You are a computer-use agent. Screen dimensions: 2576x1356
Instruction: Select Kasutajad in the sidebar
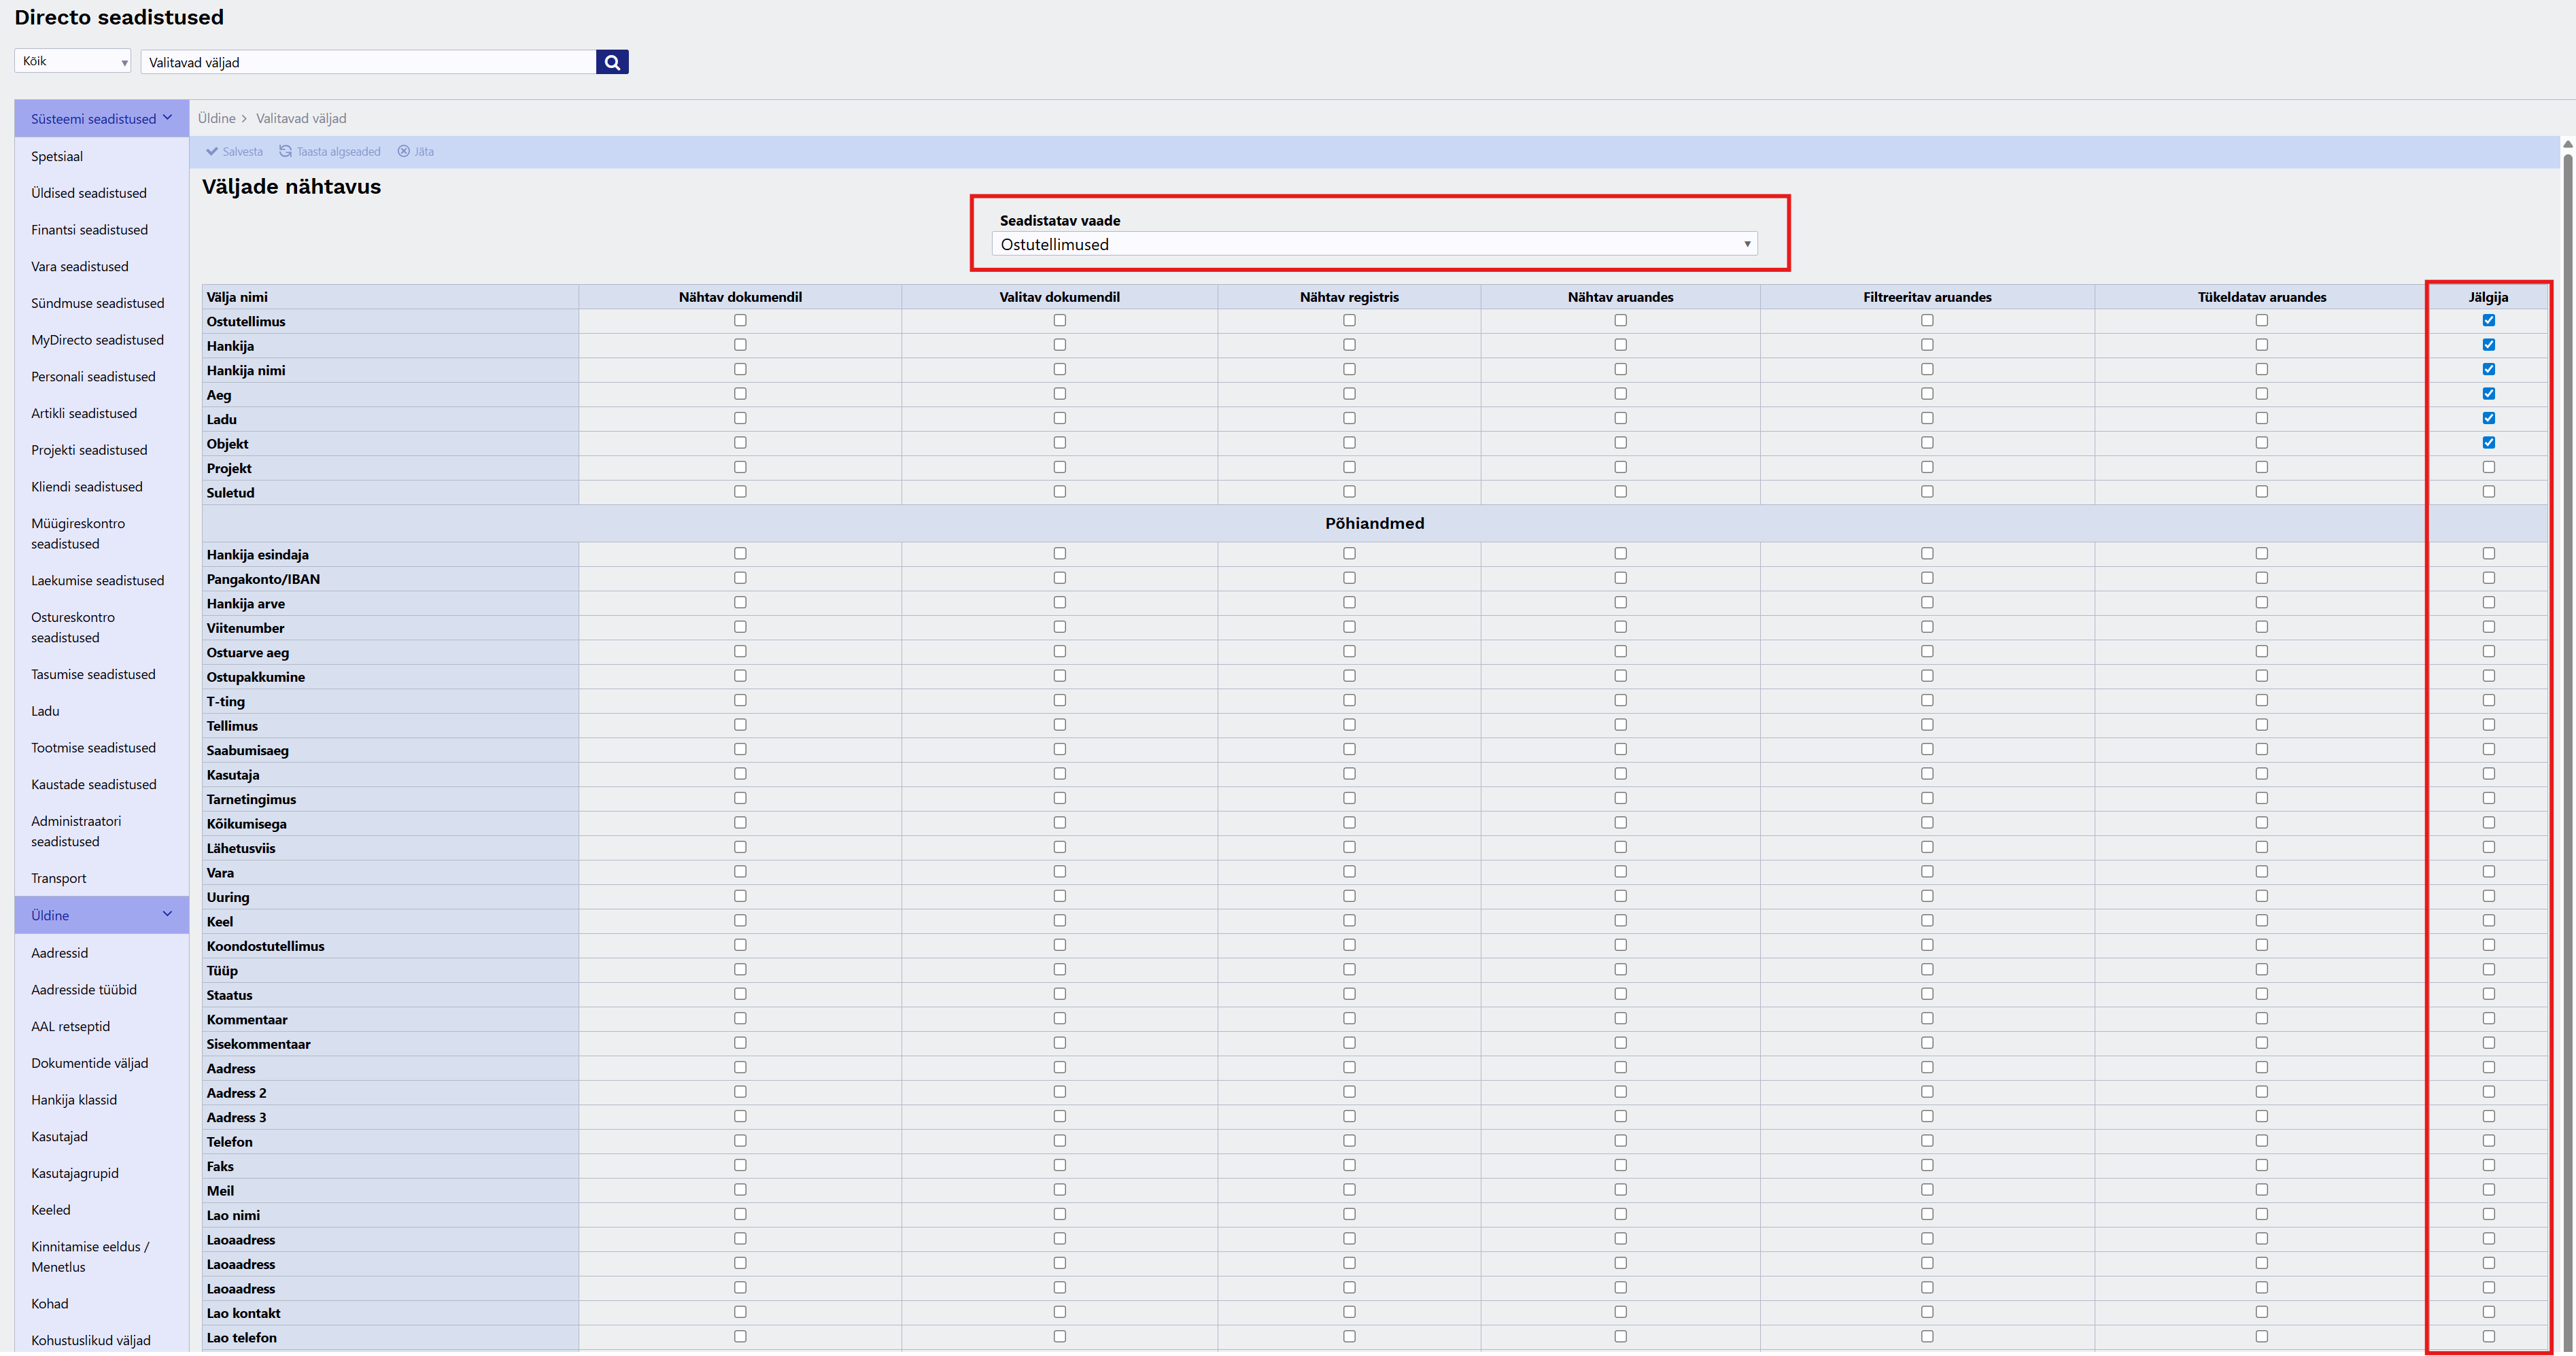click(x=59, y=1137)
